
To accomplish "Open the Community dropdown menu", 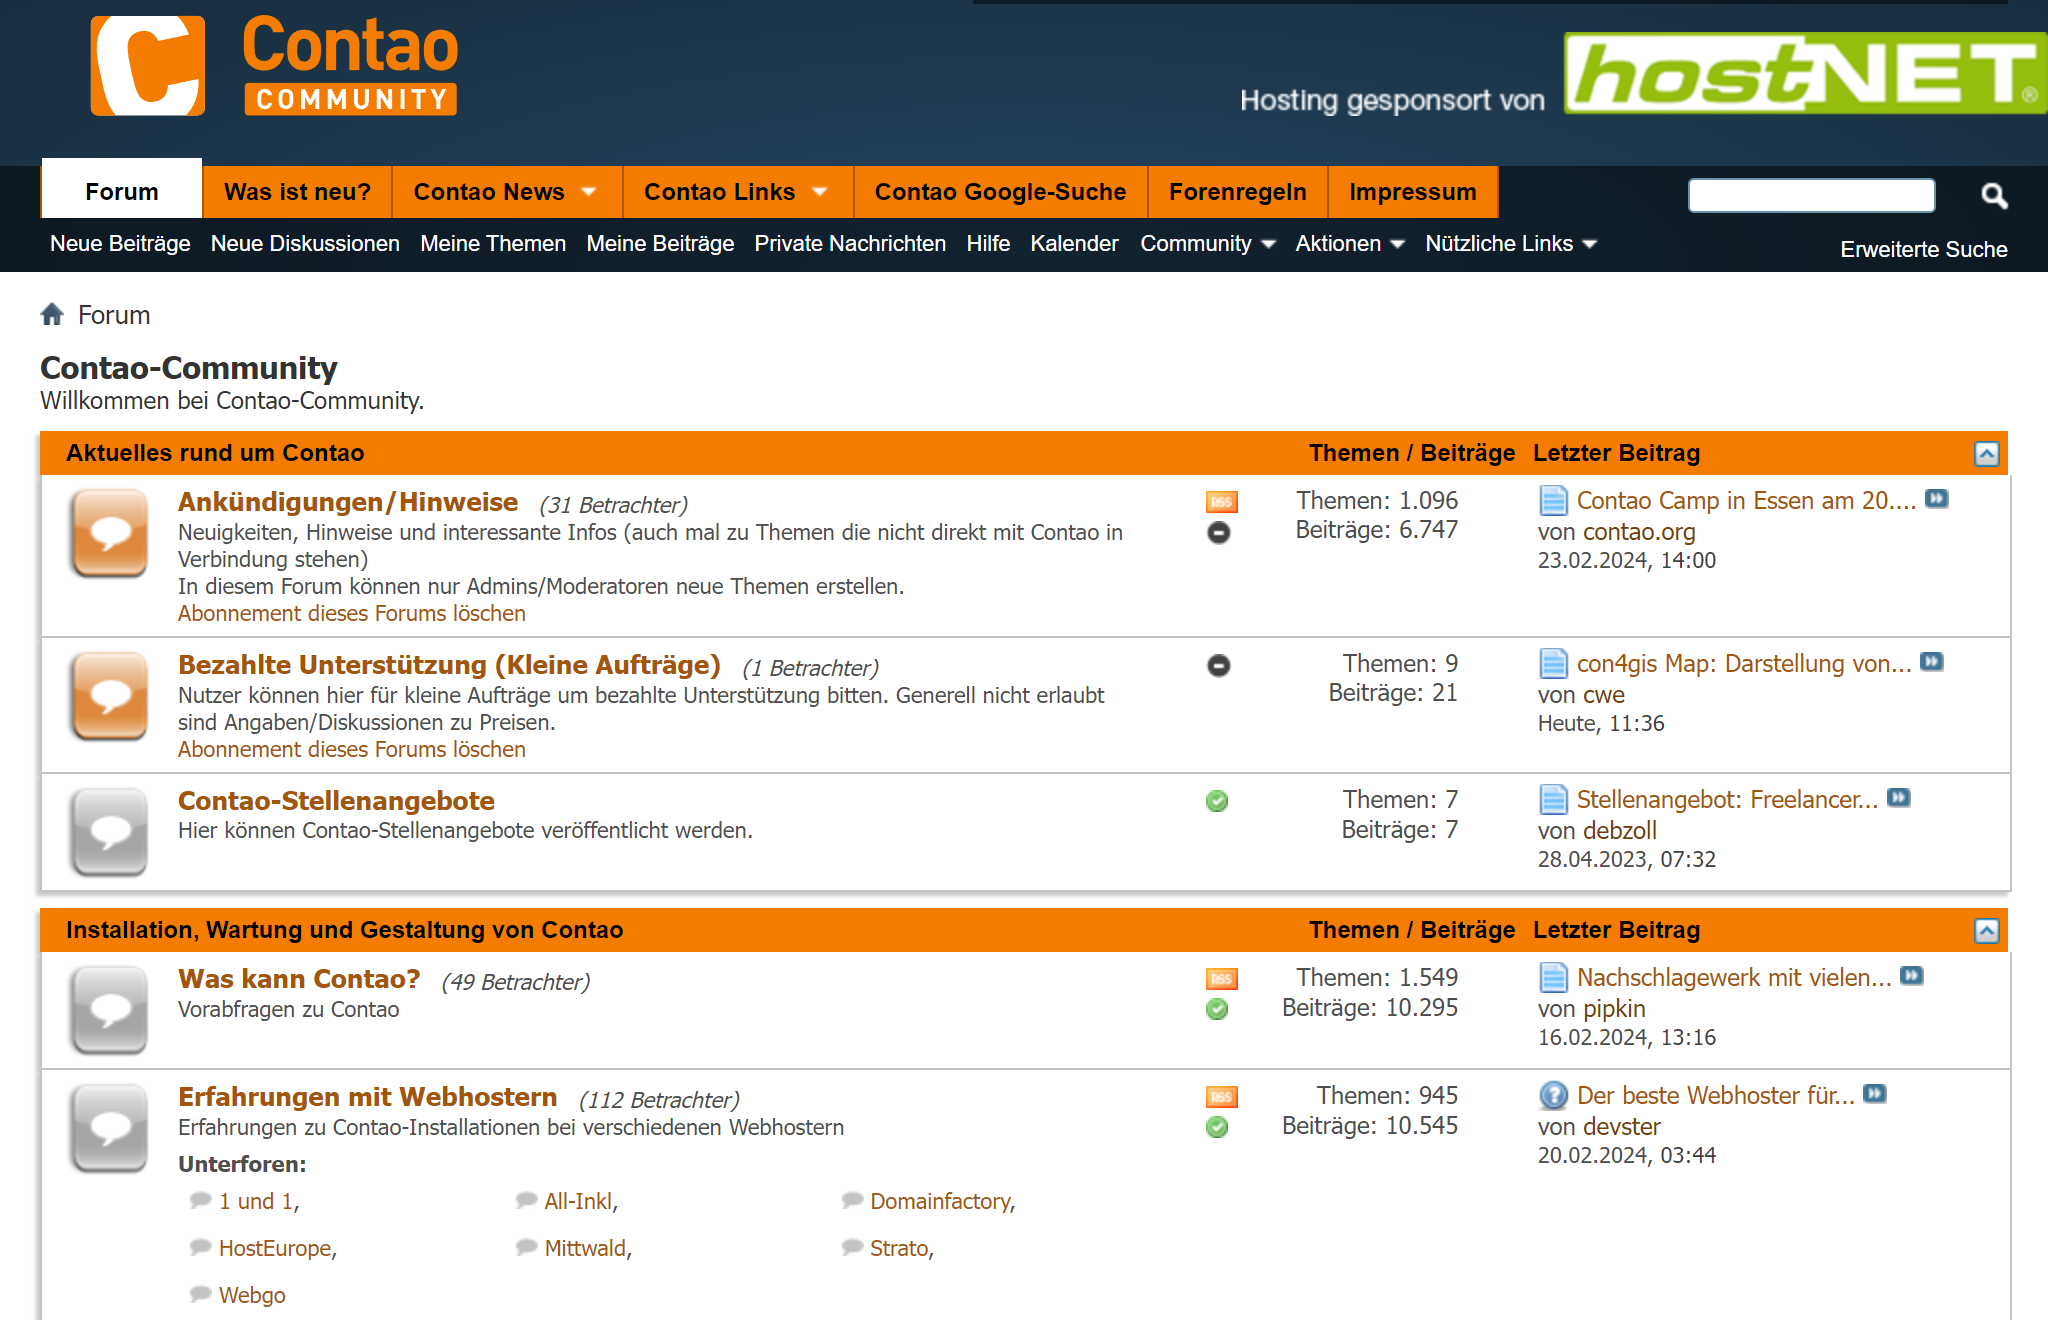I will (x=1207, y=244).
